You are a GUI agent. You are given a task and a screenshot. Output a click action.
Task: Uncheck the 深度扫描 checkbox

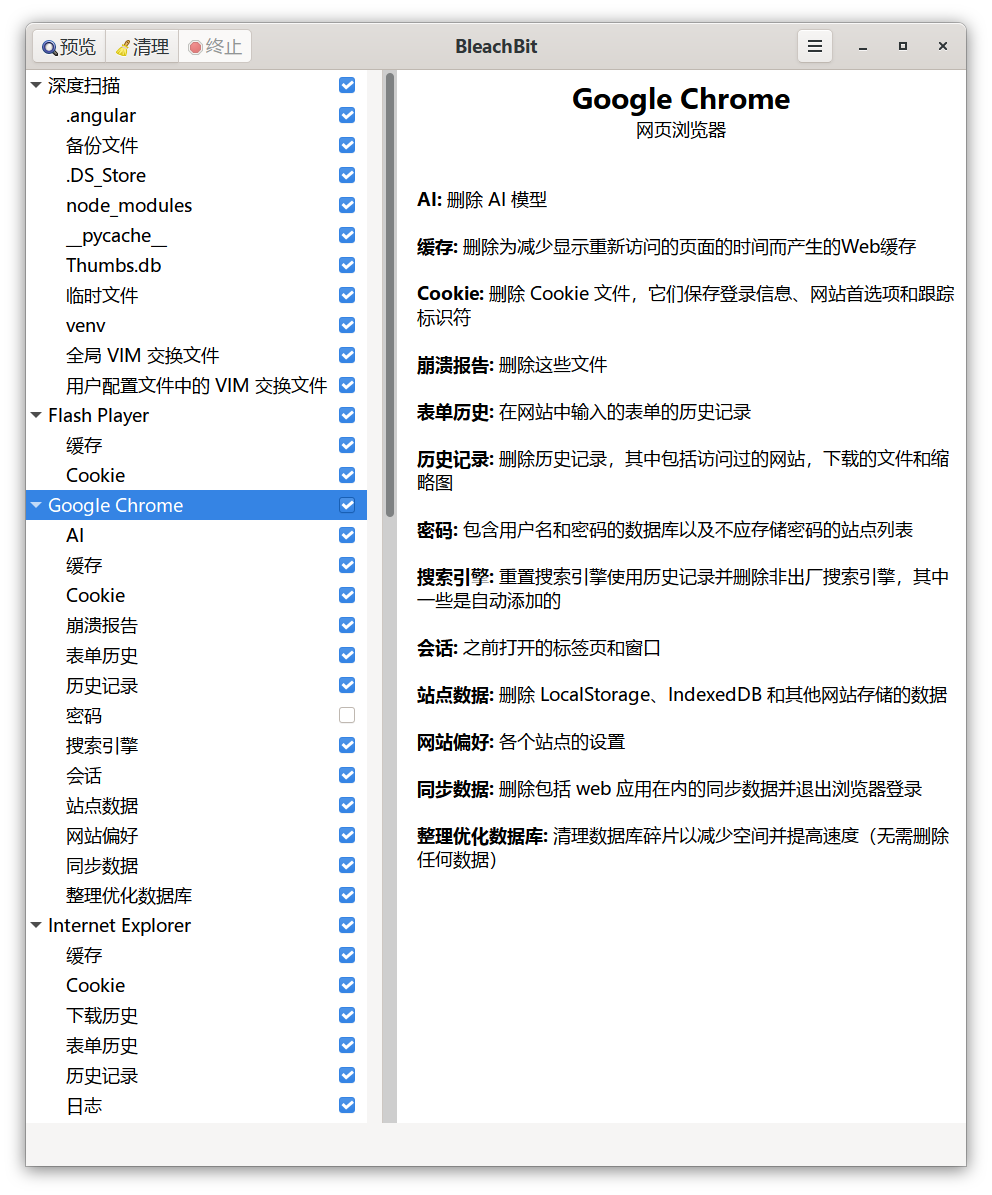click(x=347, y=85)
